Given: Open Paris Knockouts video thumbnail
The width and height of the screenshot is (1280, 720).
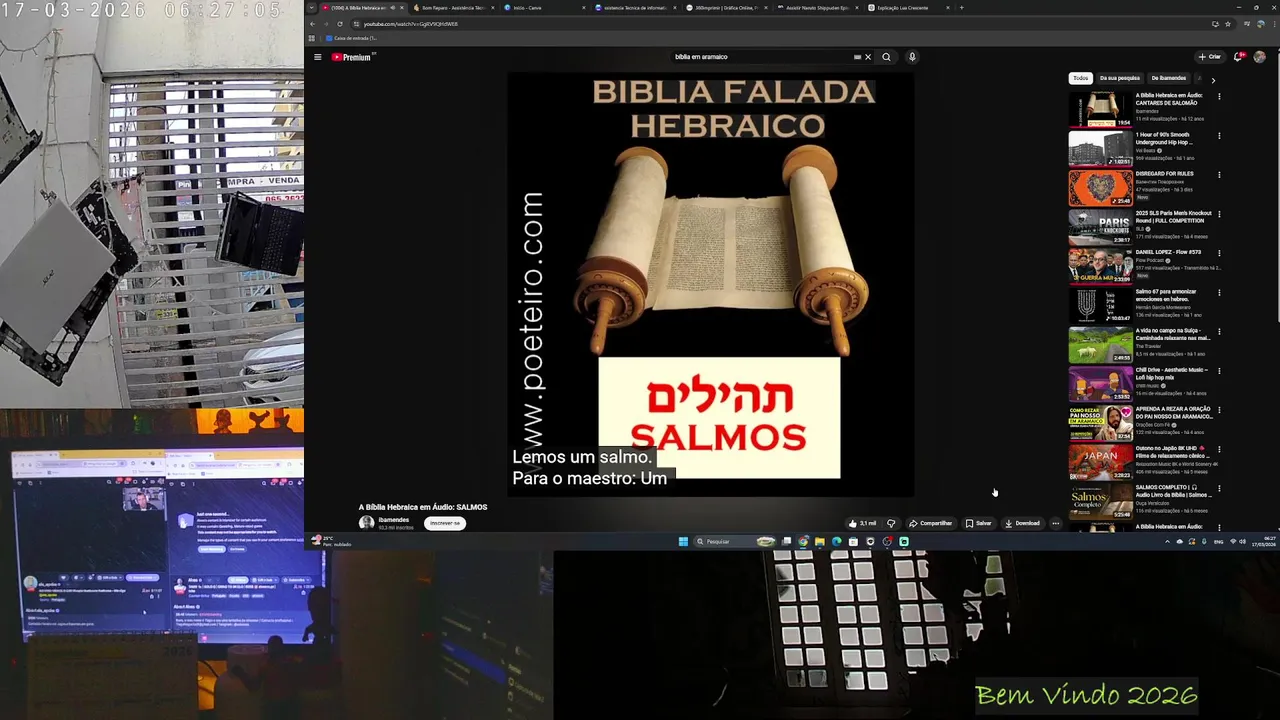Looking at the screenshot, I should tap(1100, 227).
